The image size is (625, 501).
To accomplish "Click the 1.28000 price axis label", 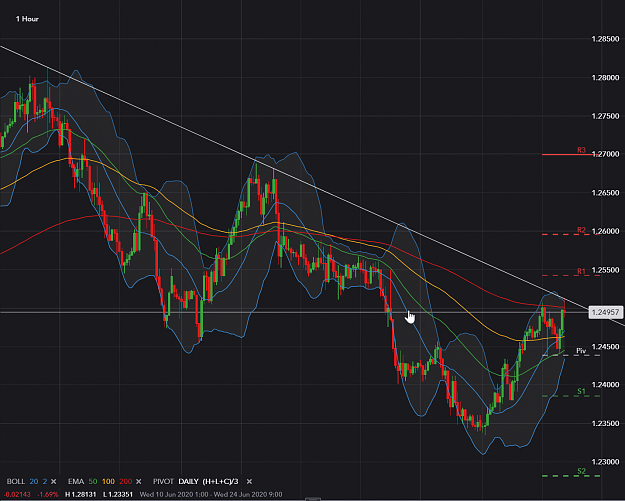I will pos(605,77).
